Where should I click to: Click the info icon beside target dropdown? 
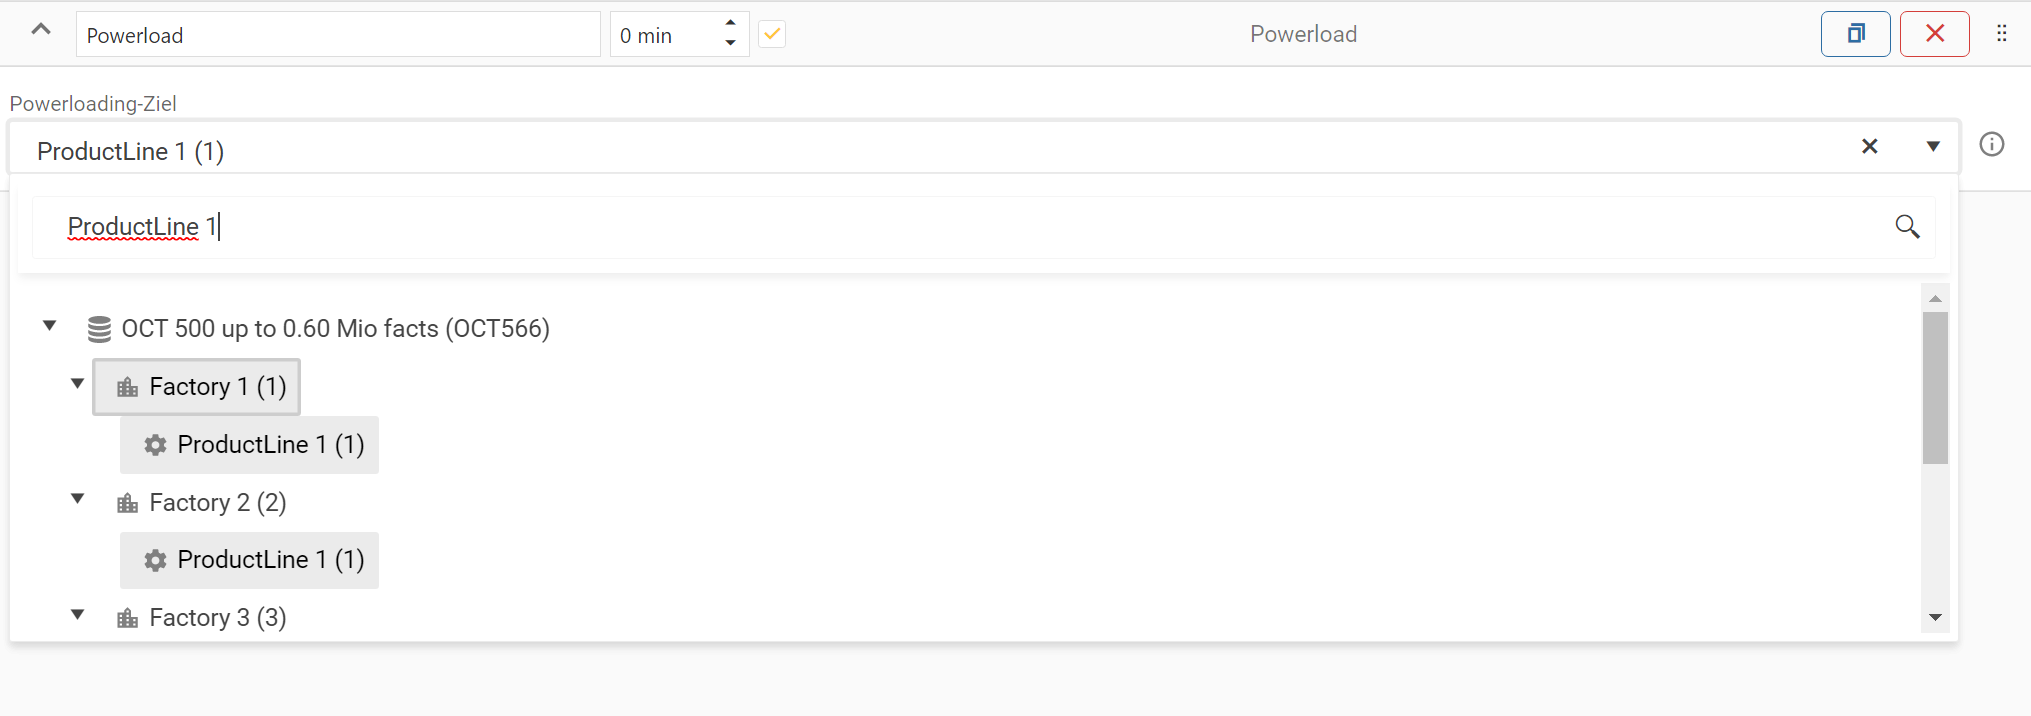[1991, 145]
